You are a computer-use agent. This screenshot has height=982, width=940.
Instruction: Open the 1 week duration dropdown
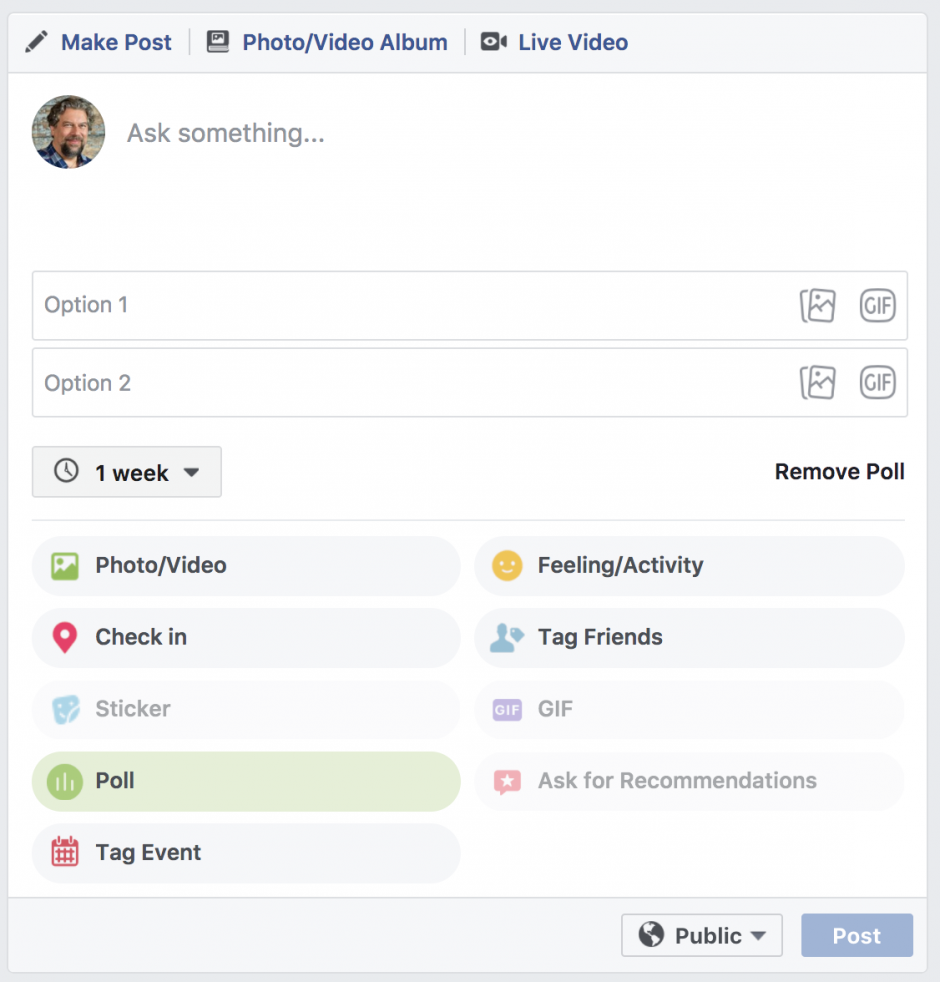tap(126, 471)
